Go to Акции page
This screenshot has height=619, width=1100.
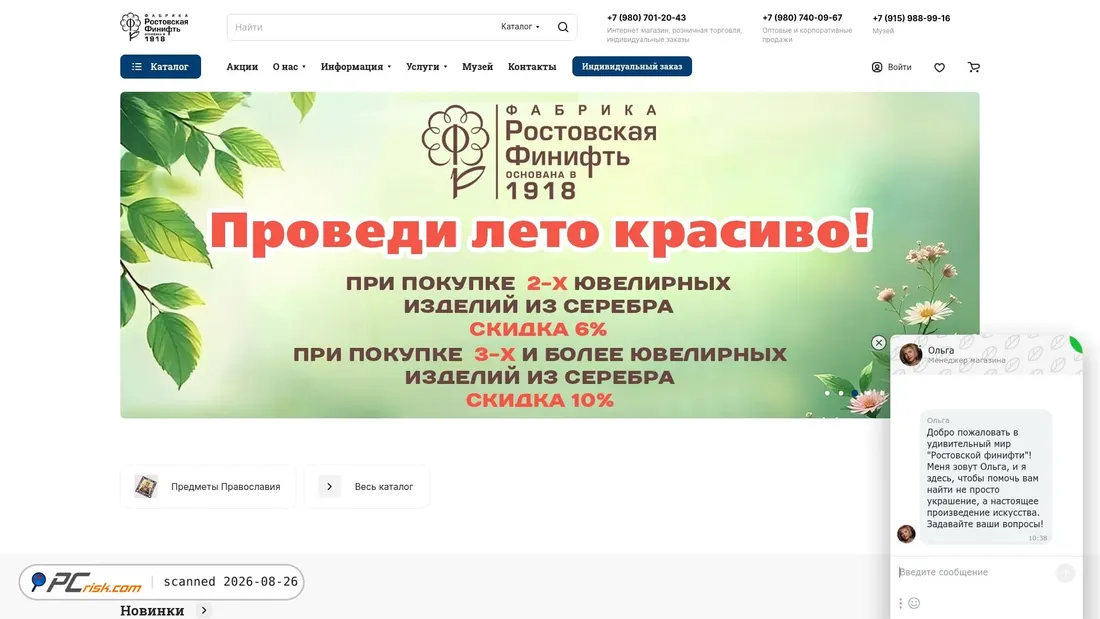pyautogui.click(x=242, y=67)
